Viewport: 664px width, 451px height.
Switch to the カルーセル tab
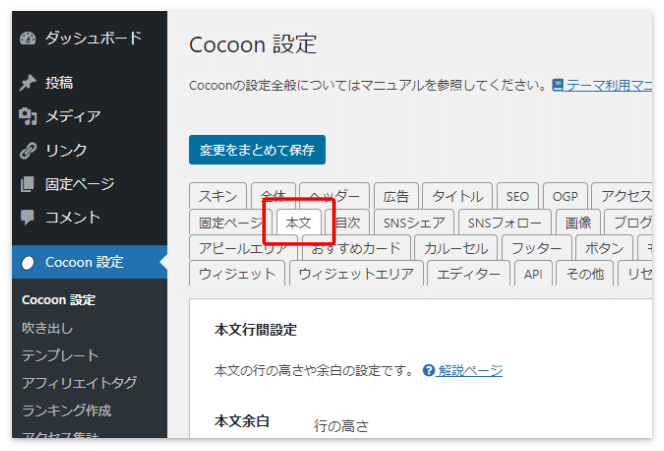pyautogui.click(x=456, y=248)
